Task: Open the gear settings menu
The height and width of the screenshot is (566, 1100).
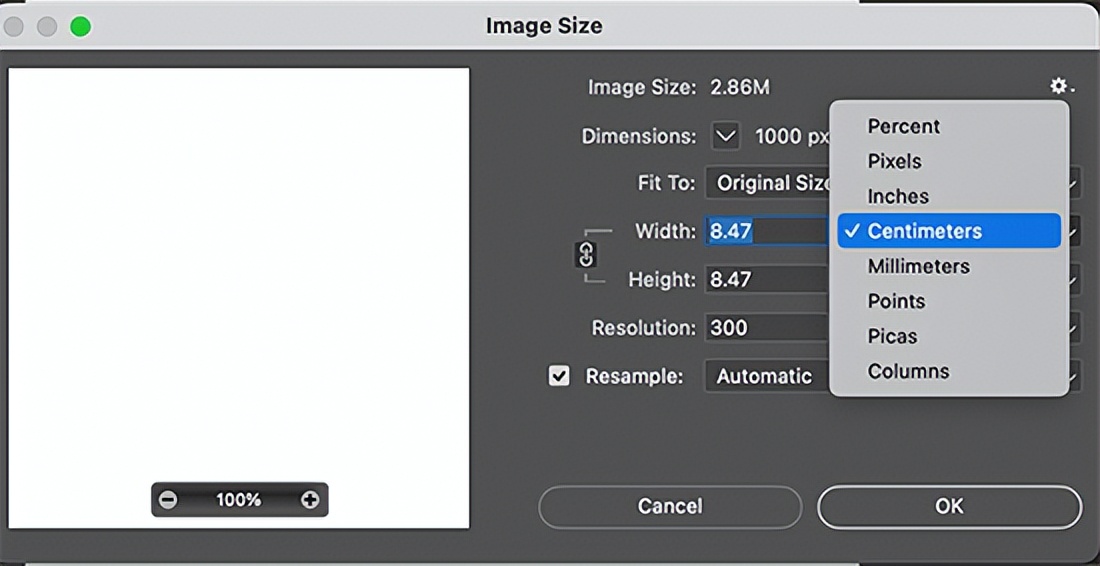Action: click(1060, 87)
